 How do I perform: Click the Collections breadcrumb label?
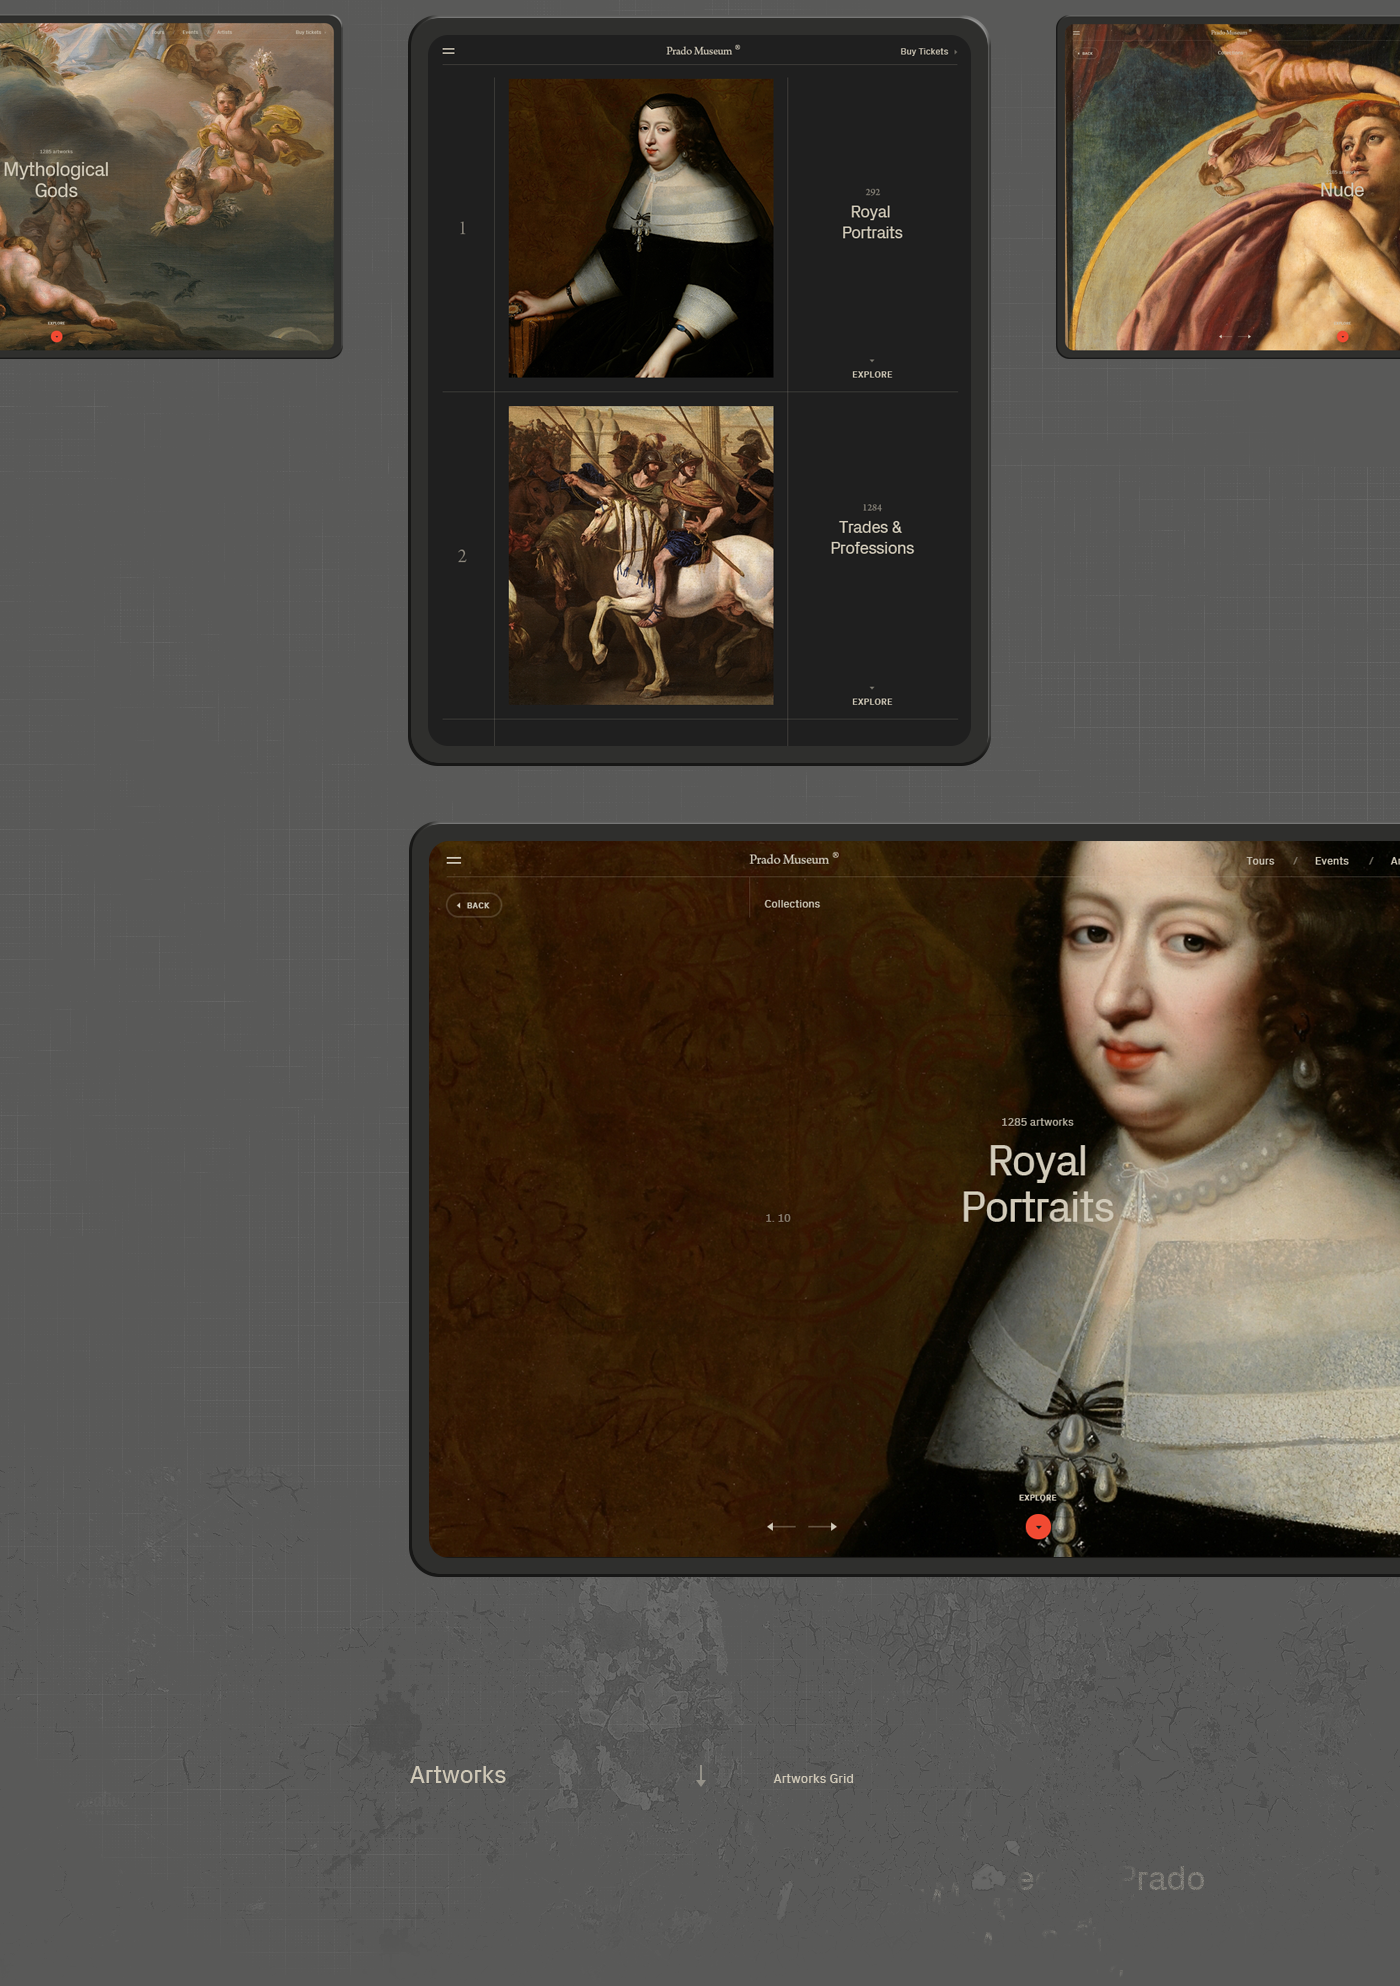point(792,904)
